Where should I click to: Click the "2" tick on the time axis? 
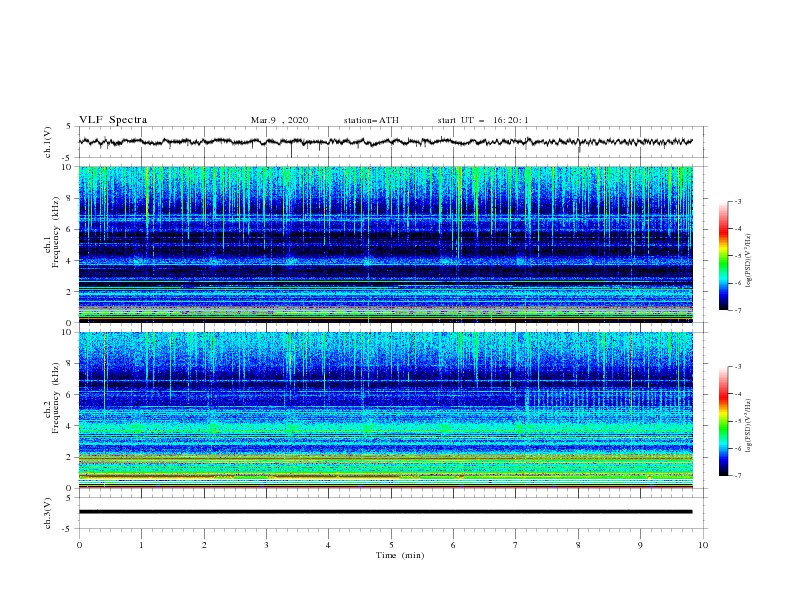(x=204, y=545)
